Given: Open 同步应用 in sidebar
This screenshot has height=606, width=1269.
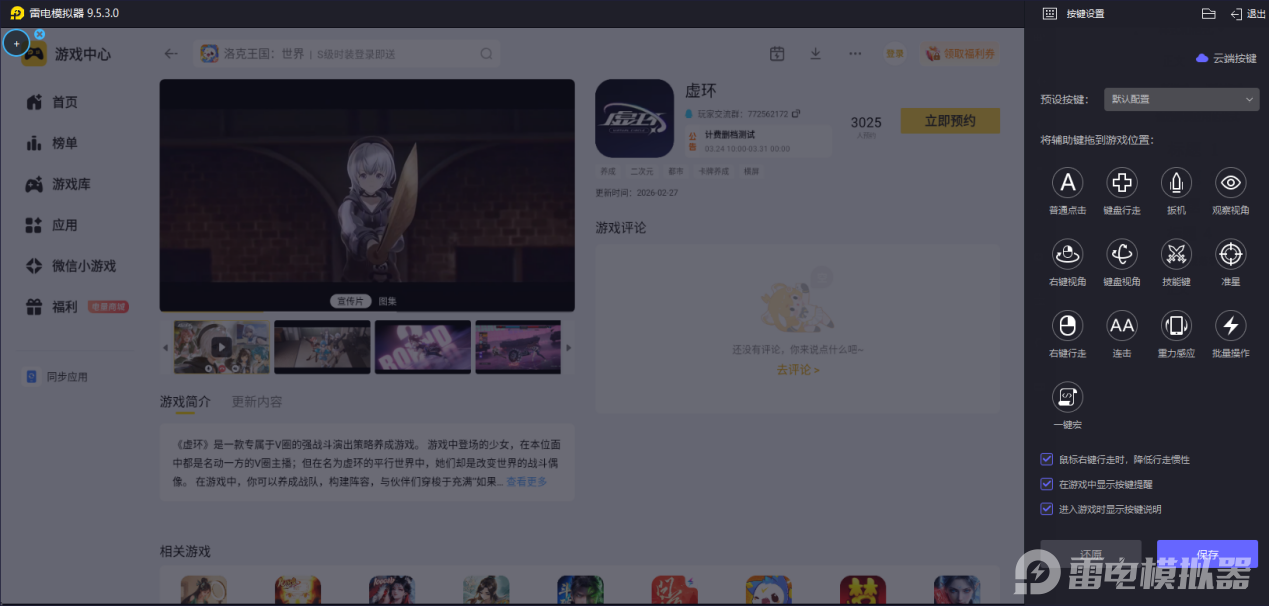Looking at the screenshot, I should pyautogui.click(x=57, y=377).
